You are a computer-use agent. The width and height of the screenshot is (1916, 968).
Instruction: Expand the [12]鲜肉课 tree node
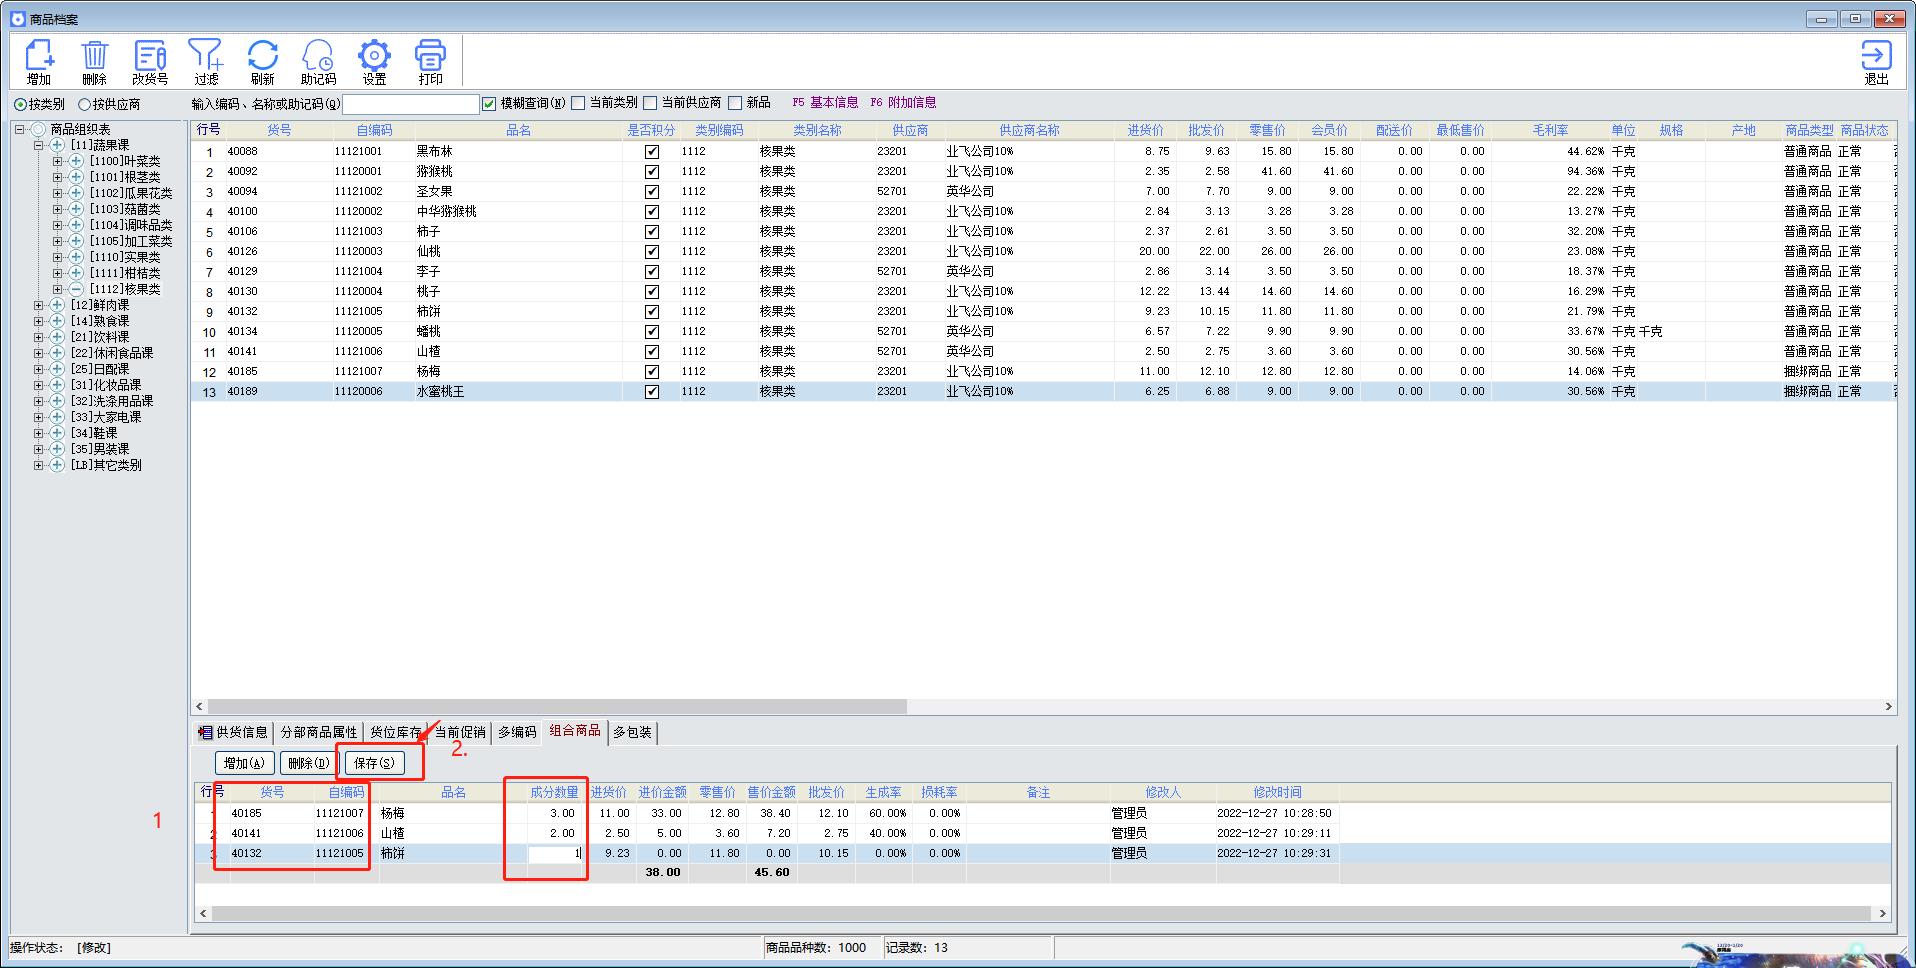tap(39, 305)
